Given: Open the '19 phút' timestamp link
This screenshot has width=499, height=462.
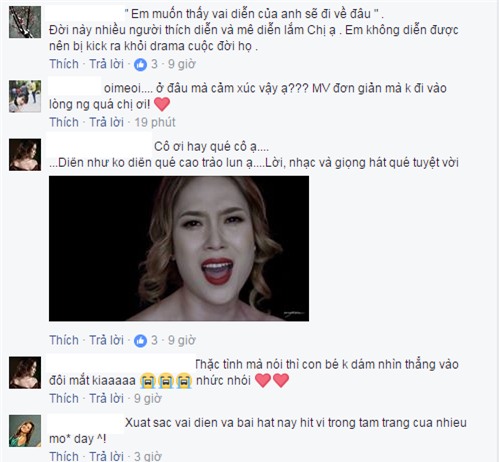Looking at the screenshot, I should click(x=155, y=122).
